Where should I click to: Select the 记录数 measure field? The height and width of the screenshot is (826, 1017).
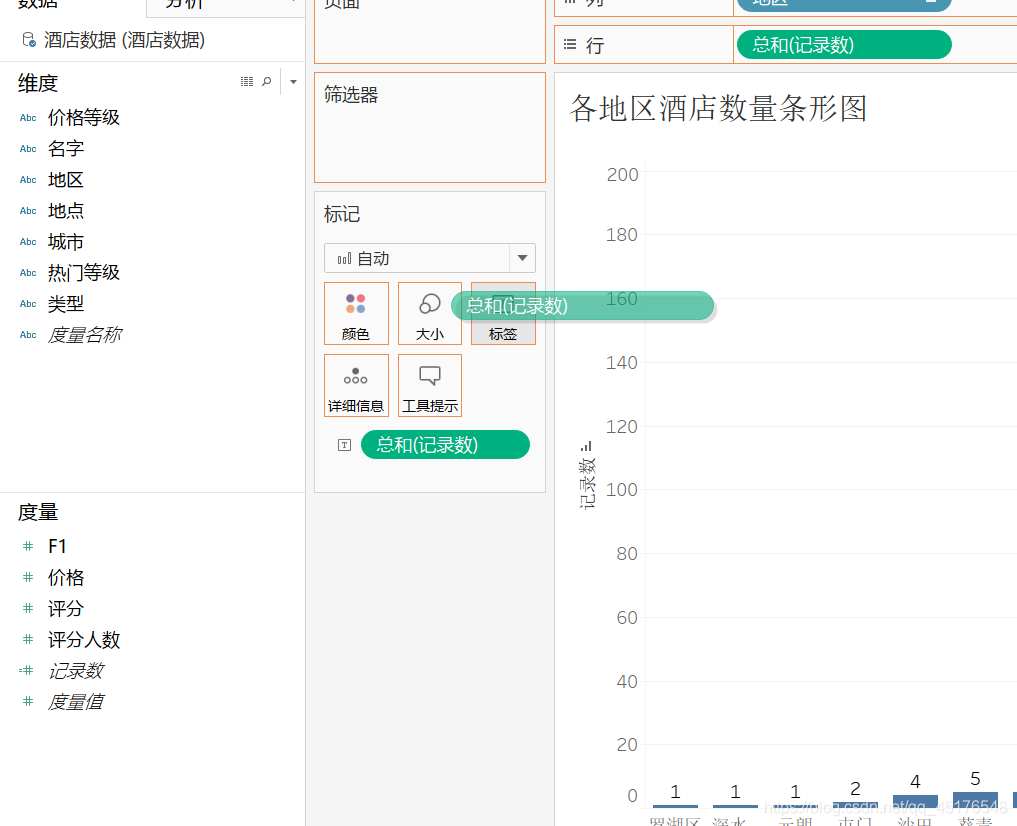78,670
